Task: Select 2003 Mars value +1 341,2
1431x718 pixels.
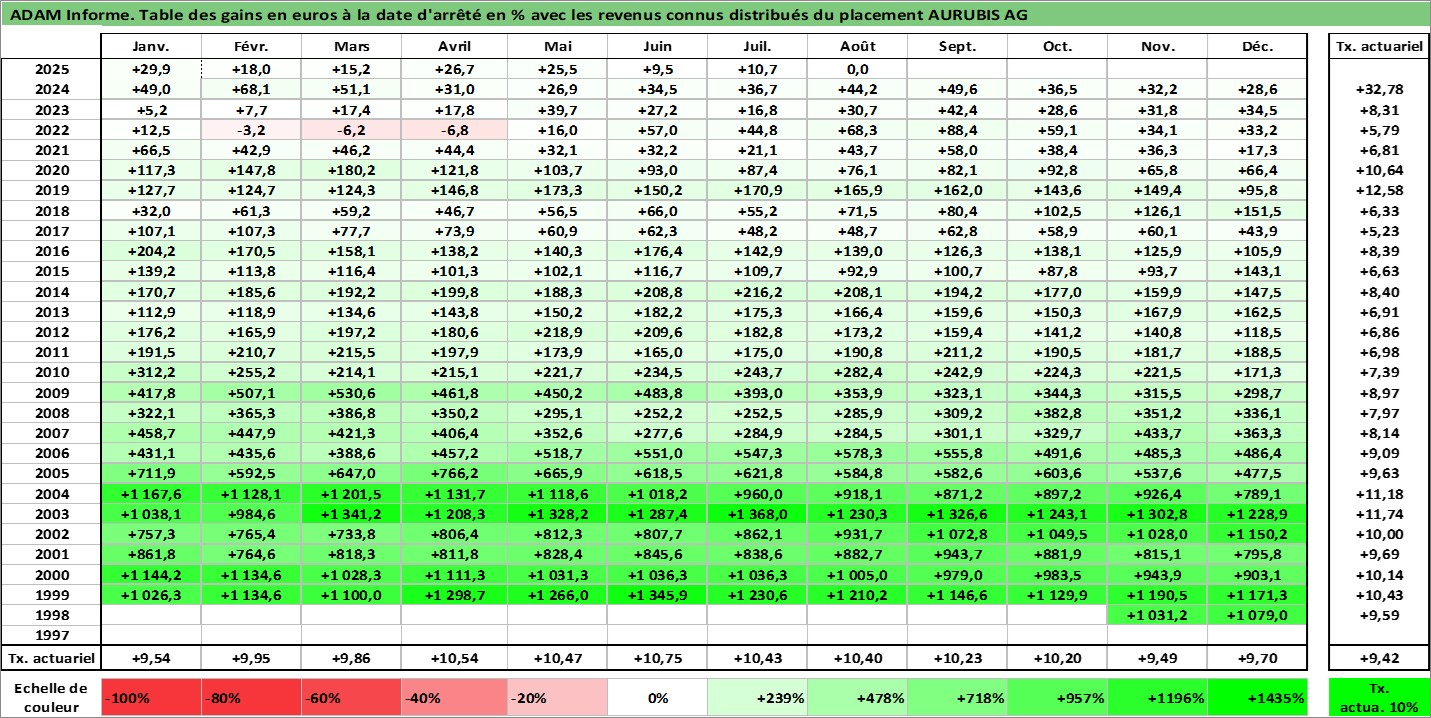Action: [352, 514]
